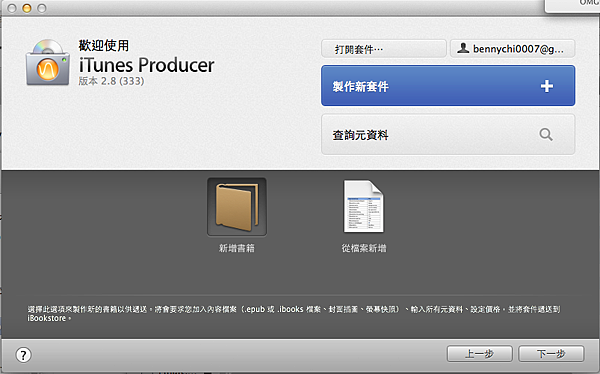Zoom the window with the rightmost title-bar button
The width and height of the screenshot is (600, 374).
coord(42,8)
